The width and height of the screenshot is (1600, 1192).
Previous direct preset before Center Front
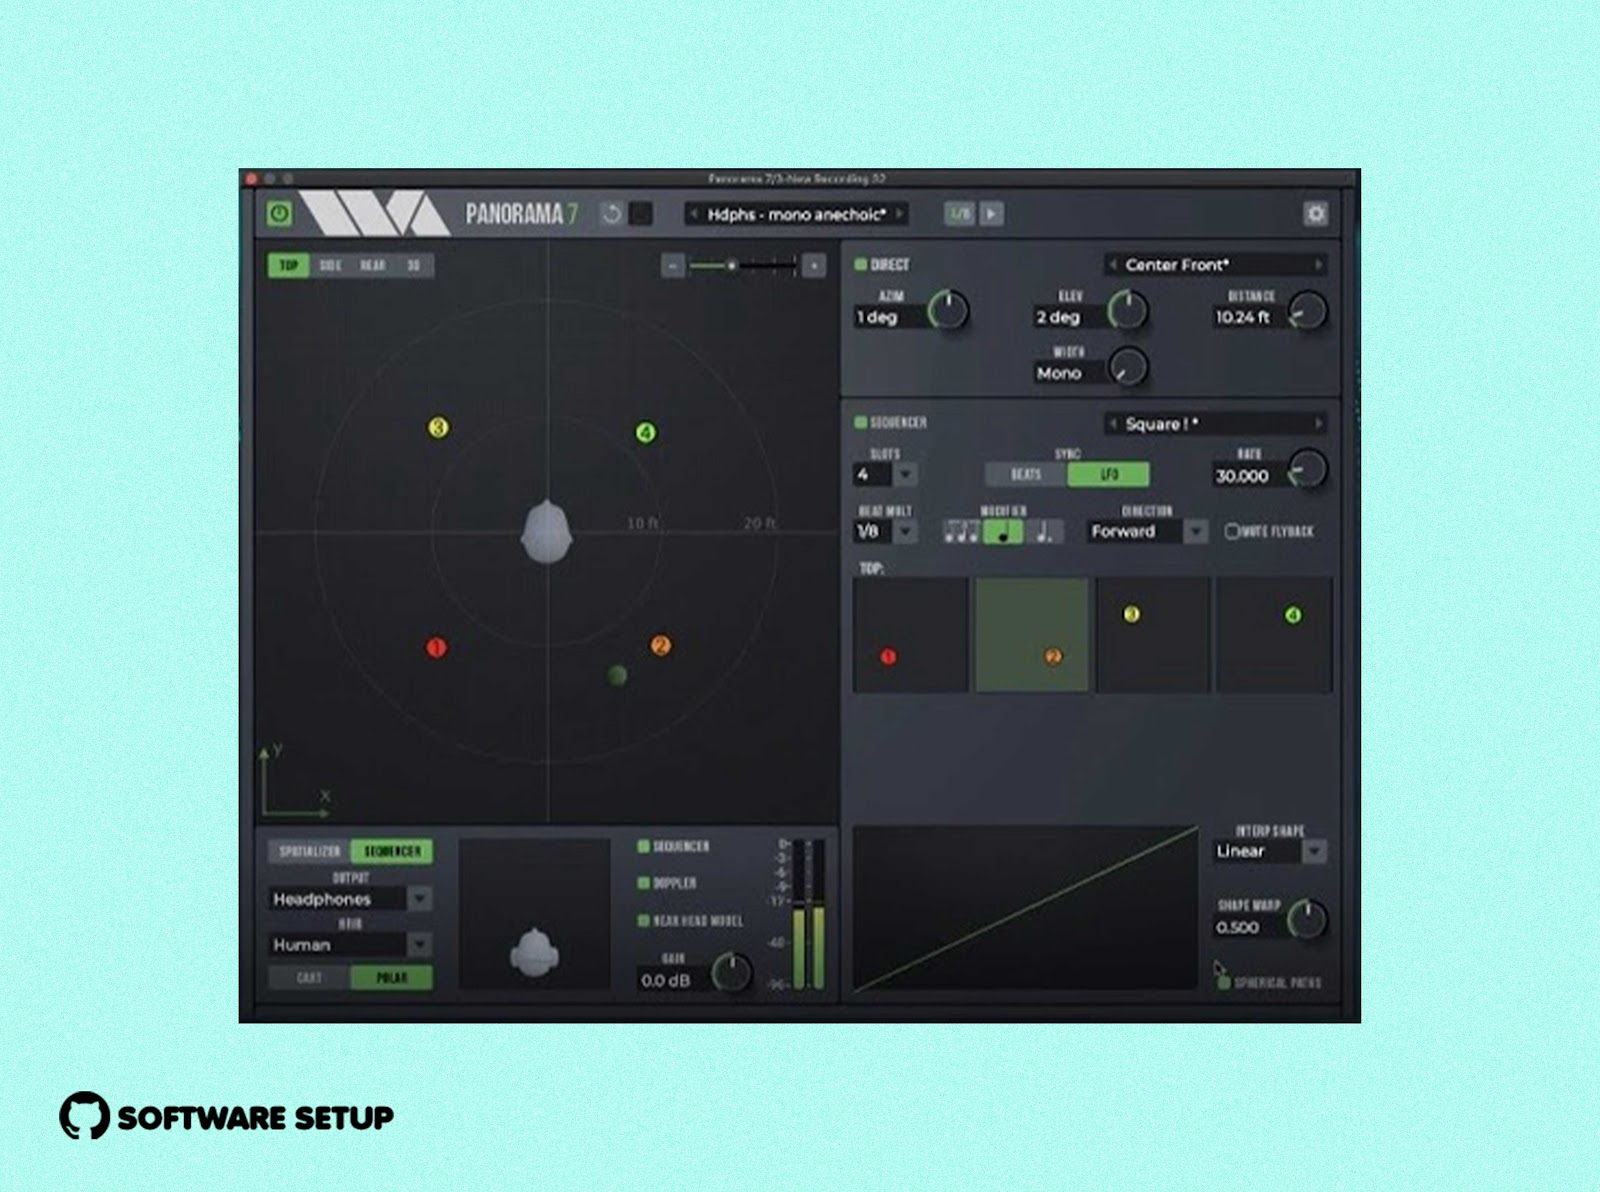click(1112, 265)
